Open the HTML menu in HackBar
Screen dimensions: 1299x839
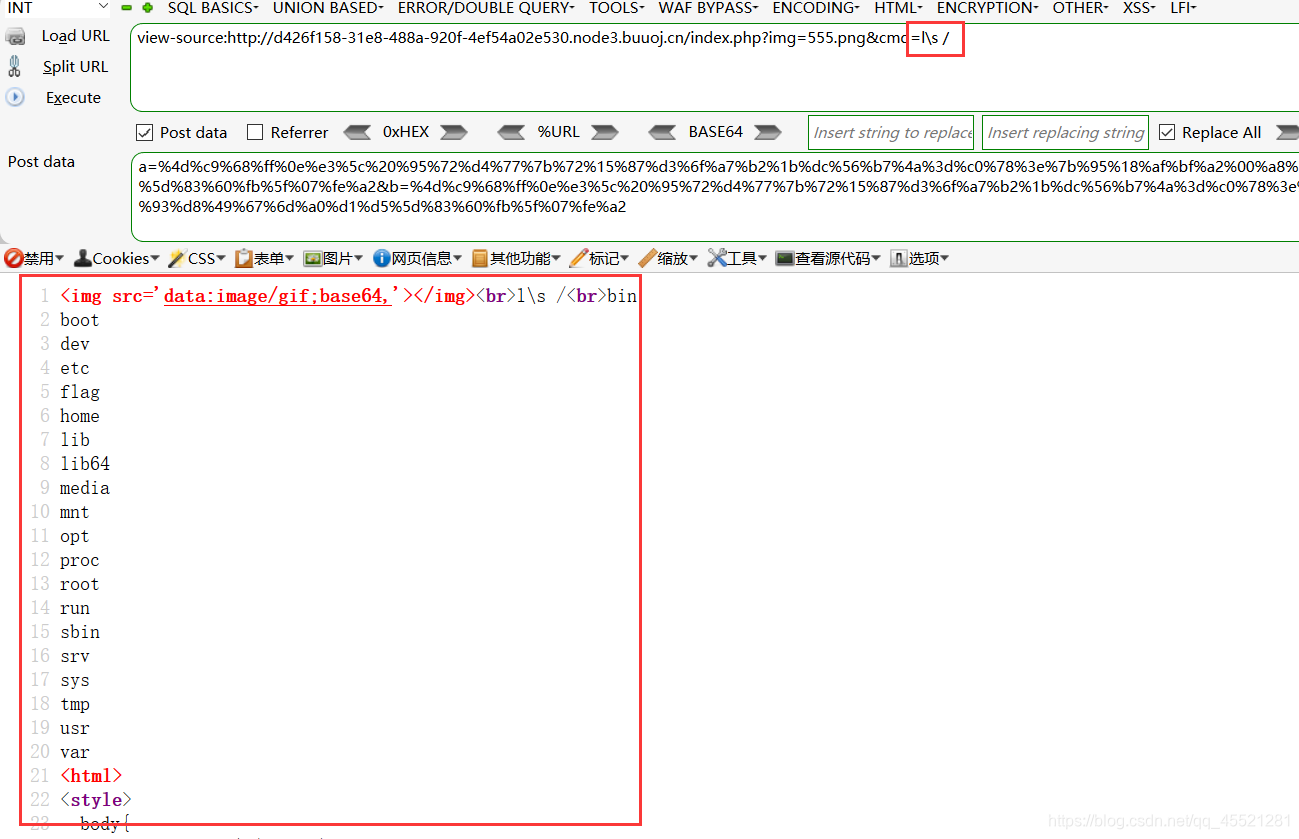pyautogui.click(x=899, y=8)
